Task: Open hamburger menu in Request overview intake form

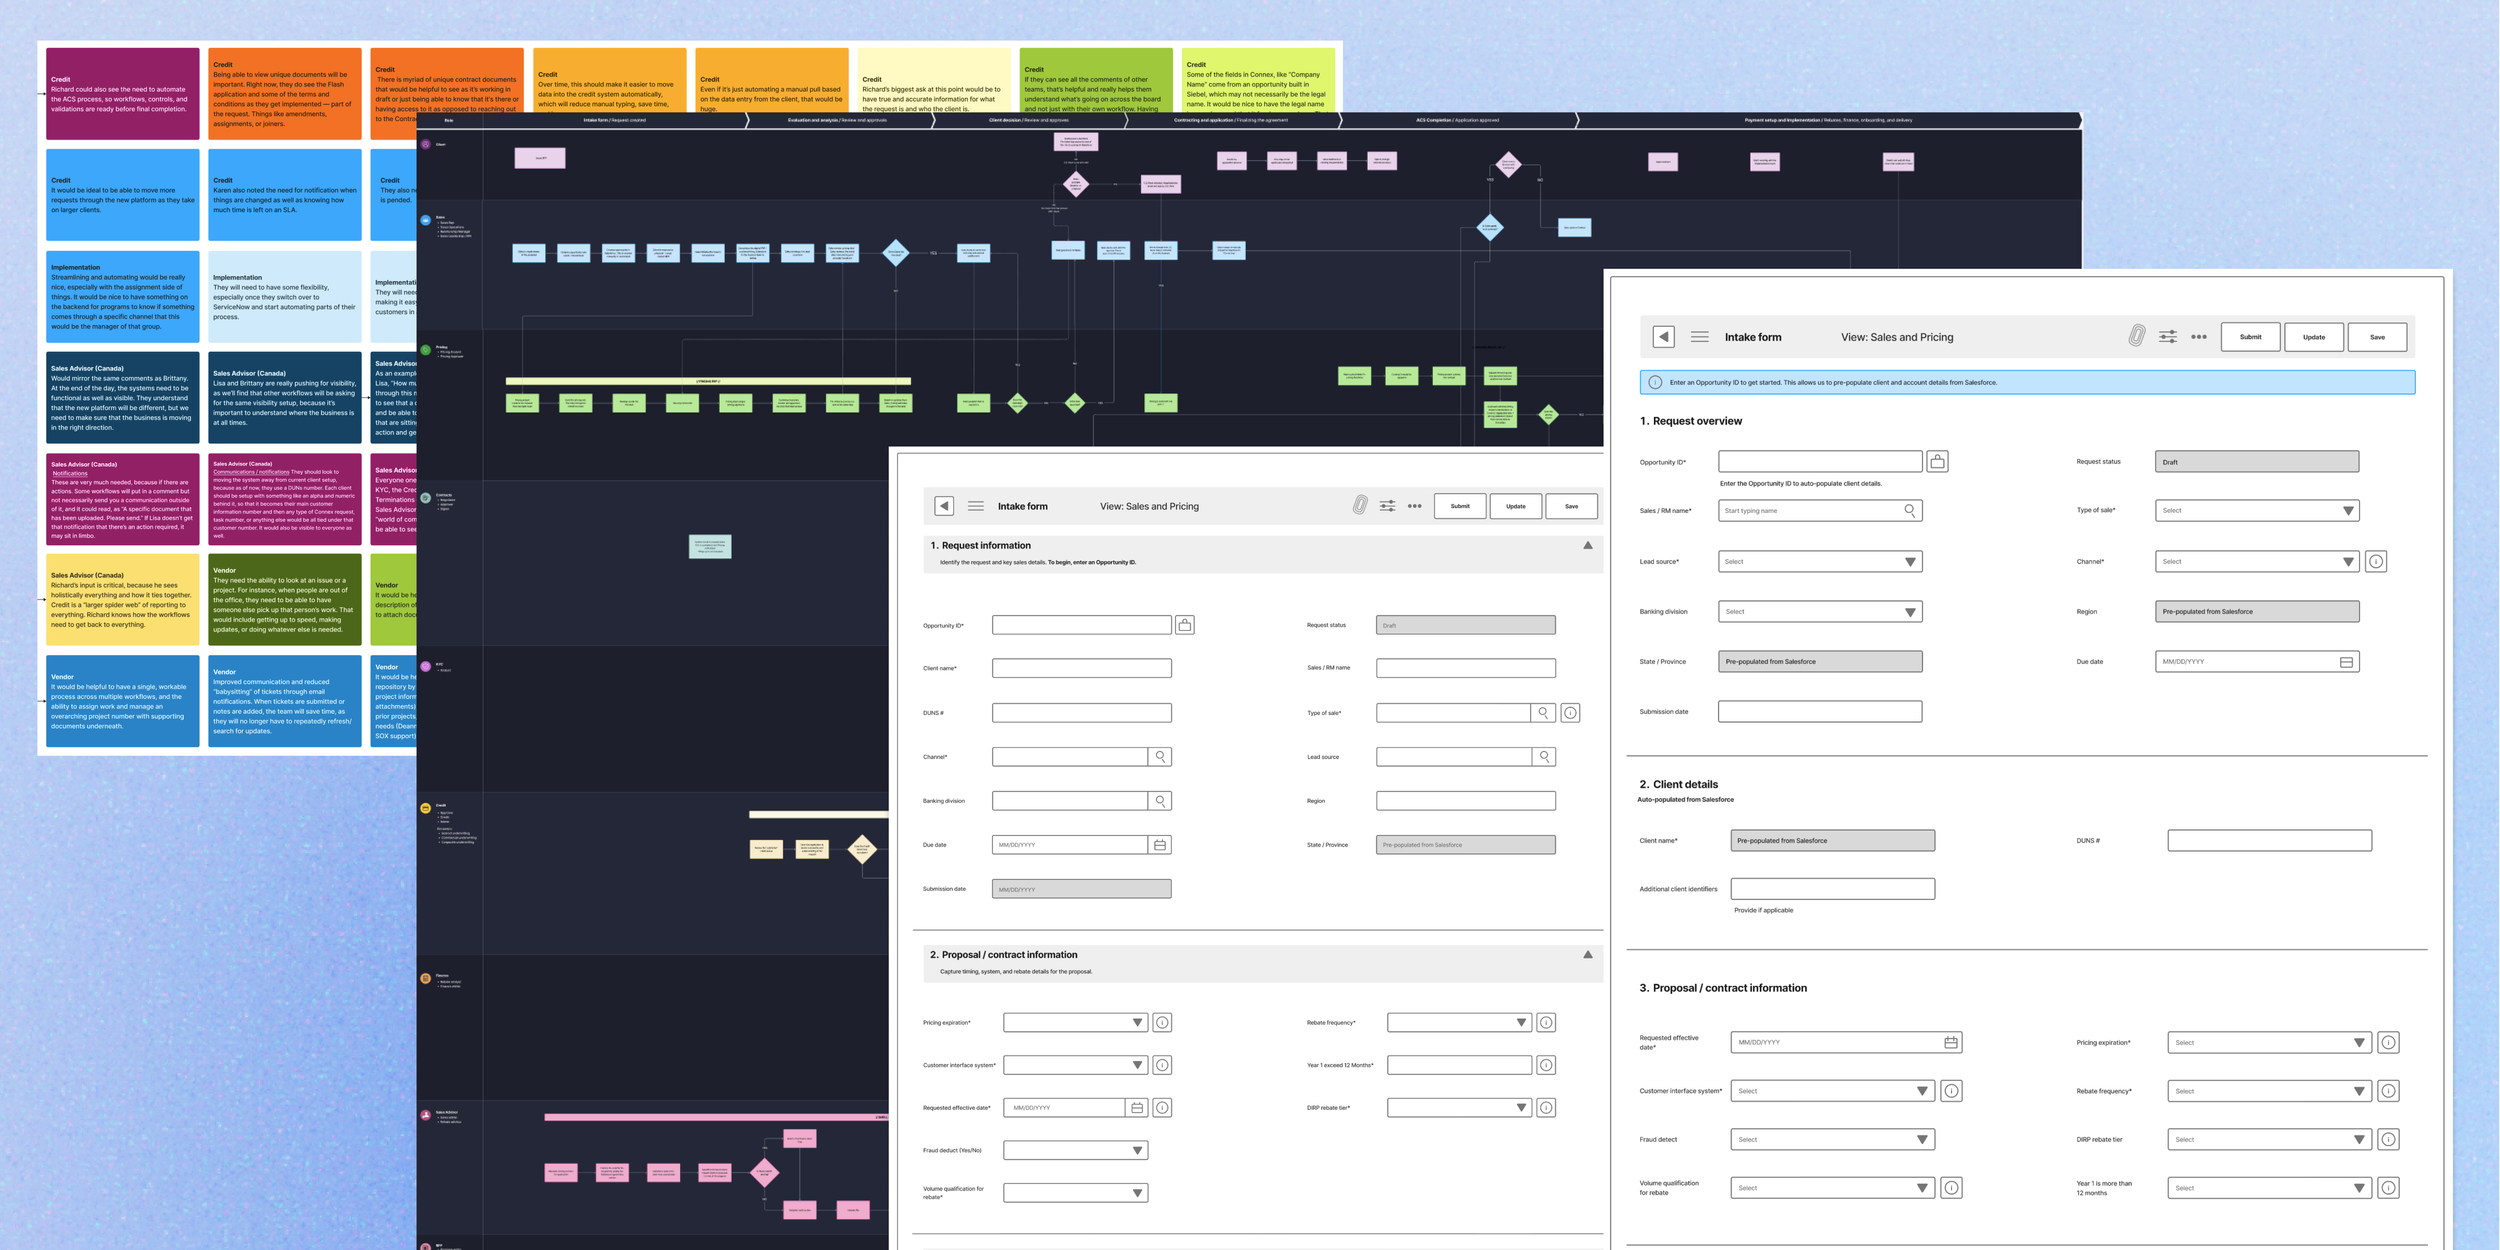Action: click(1699, 337)
